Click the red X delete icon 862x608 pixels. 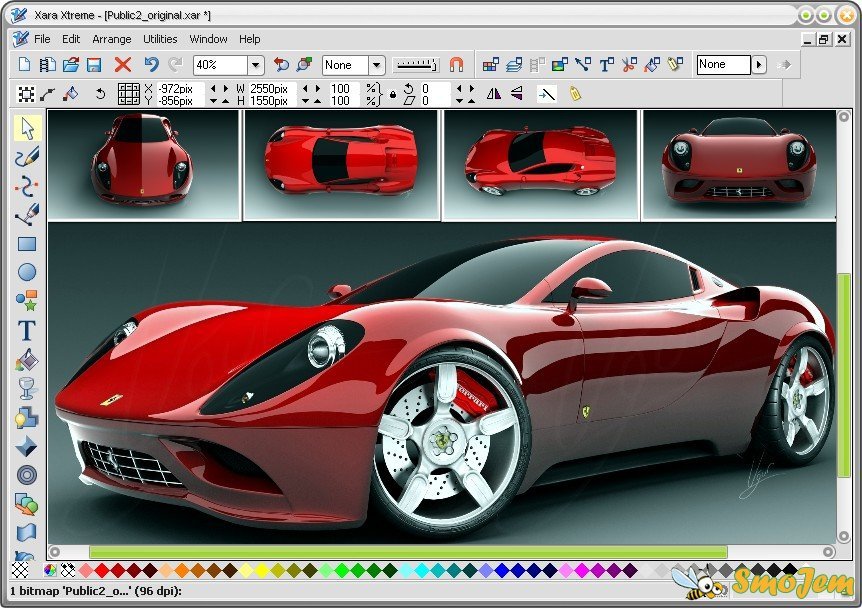click(x=123, y=65)
